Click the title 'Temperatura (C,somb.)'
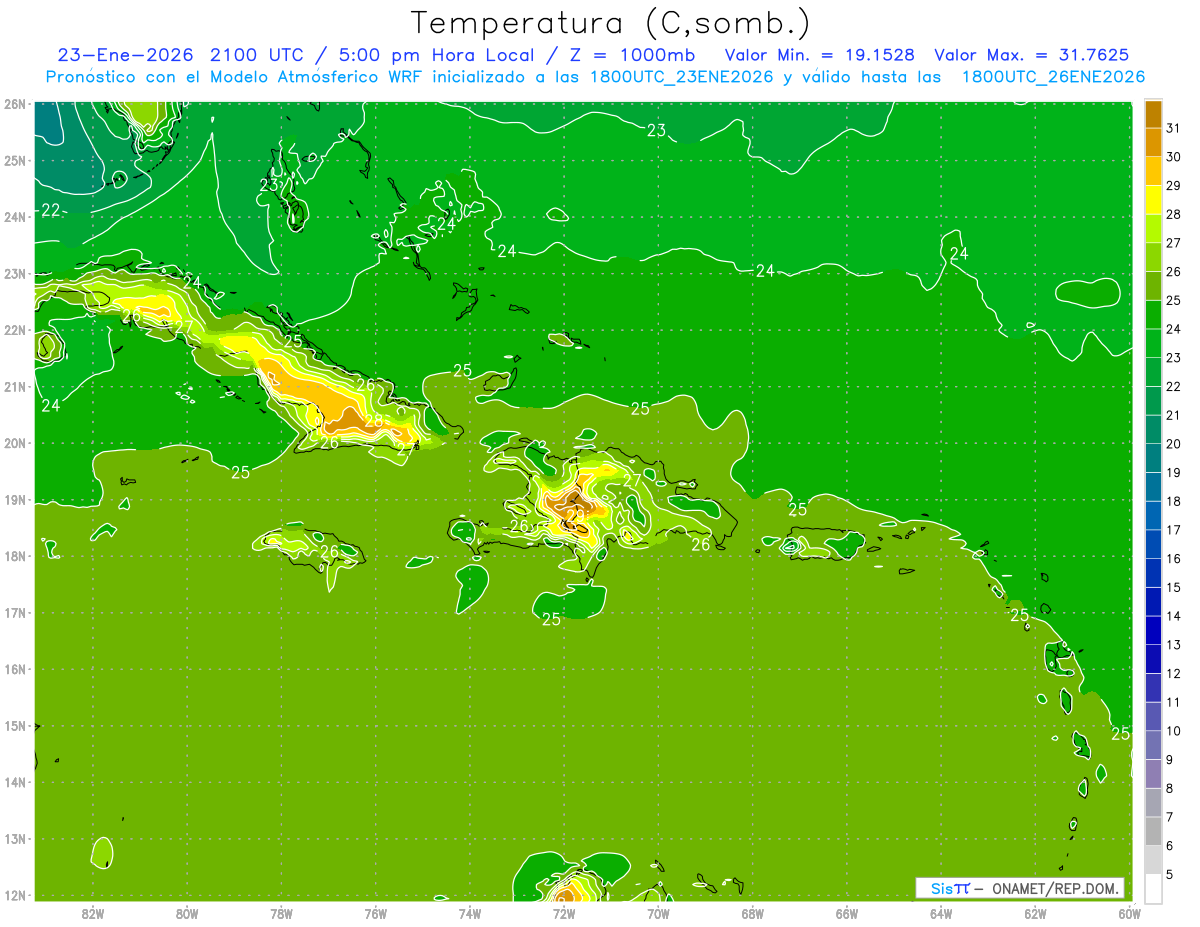The height and width of the screenshot is (927, 1200). (610, 24)
